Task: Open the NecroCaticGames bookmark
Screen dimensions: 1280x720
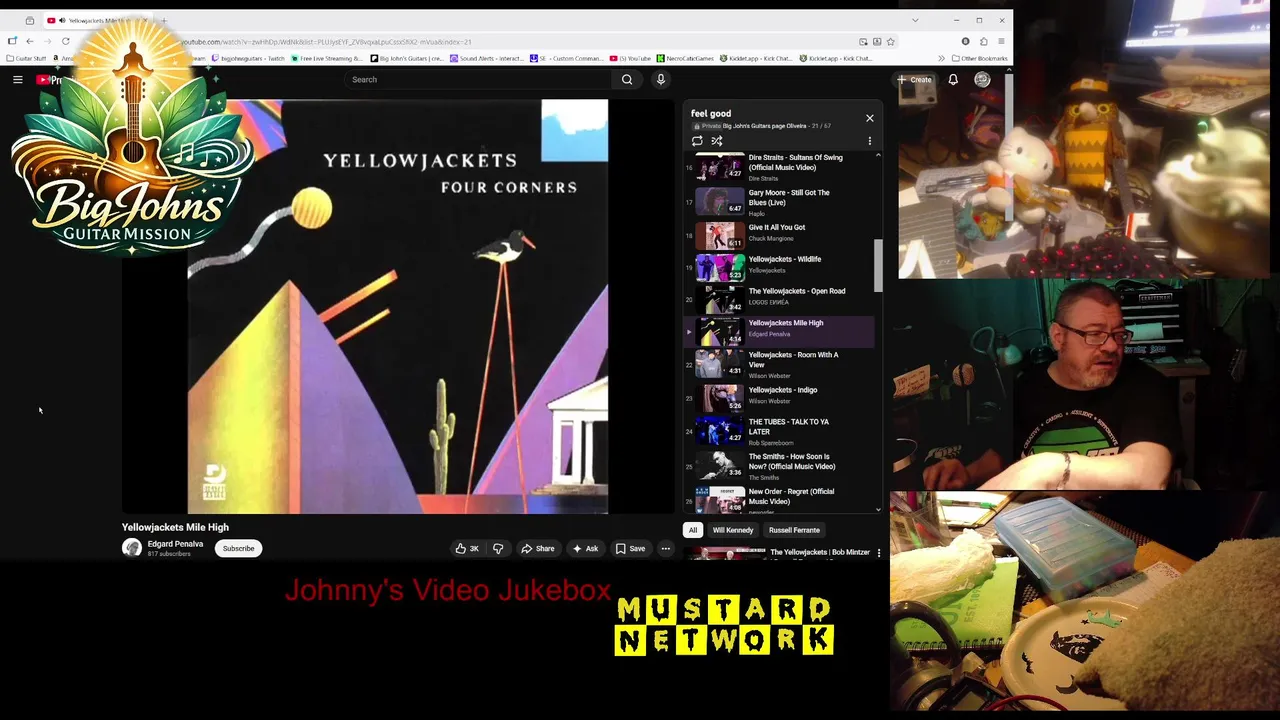Action: (x=686, y=58)
